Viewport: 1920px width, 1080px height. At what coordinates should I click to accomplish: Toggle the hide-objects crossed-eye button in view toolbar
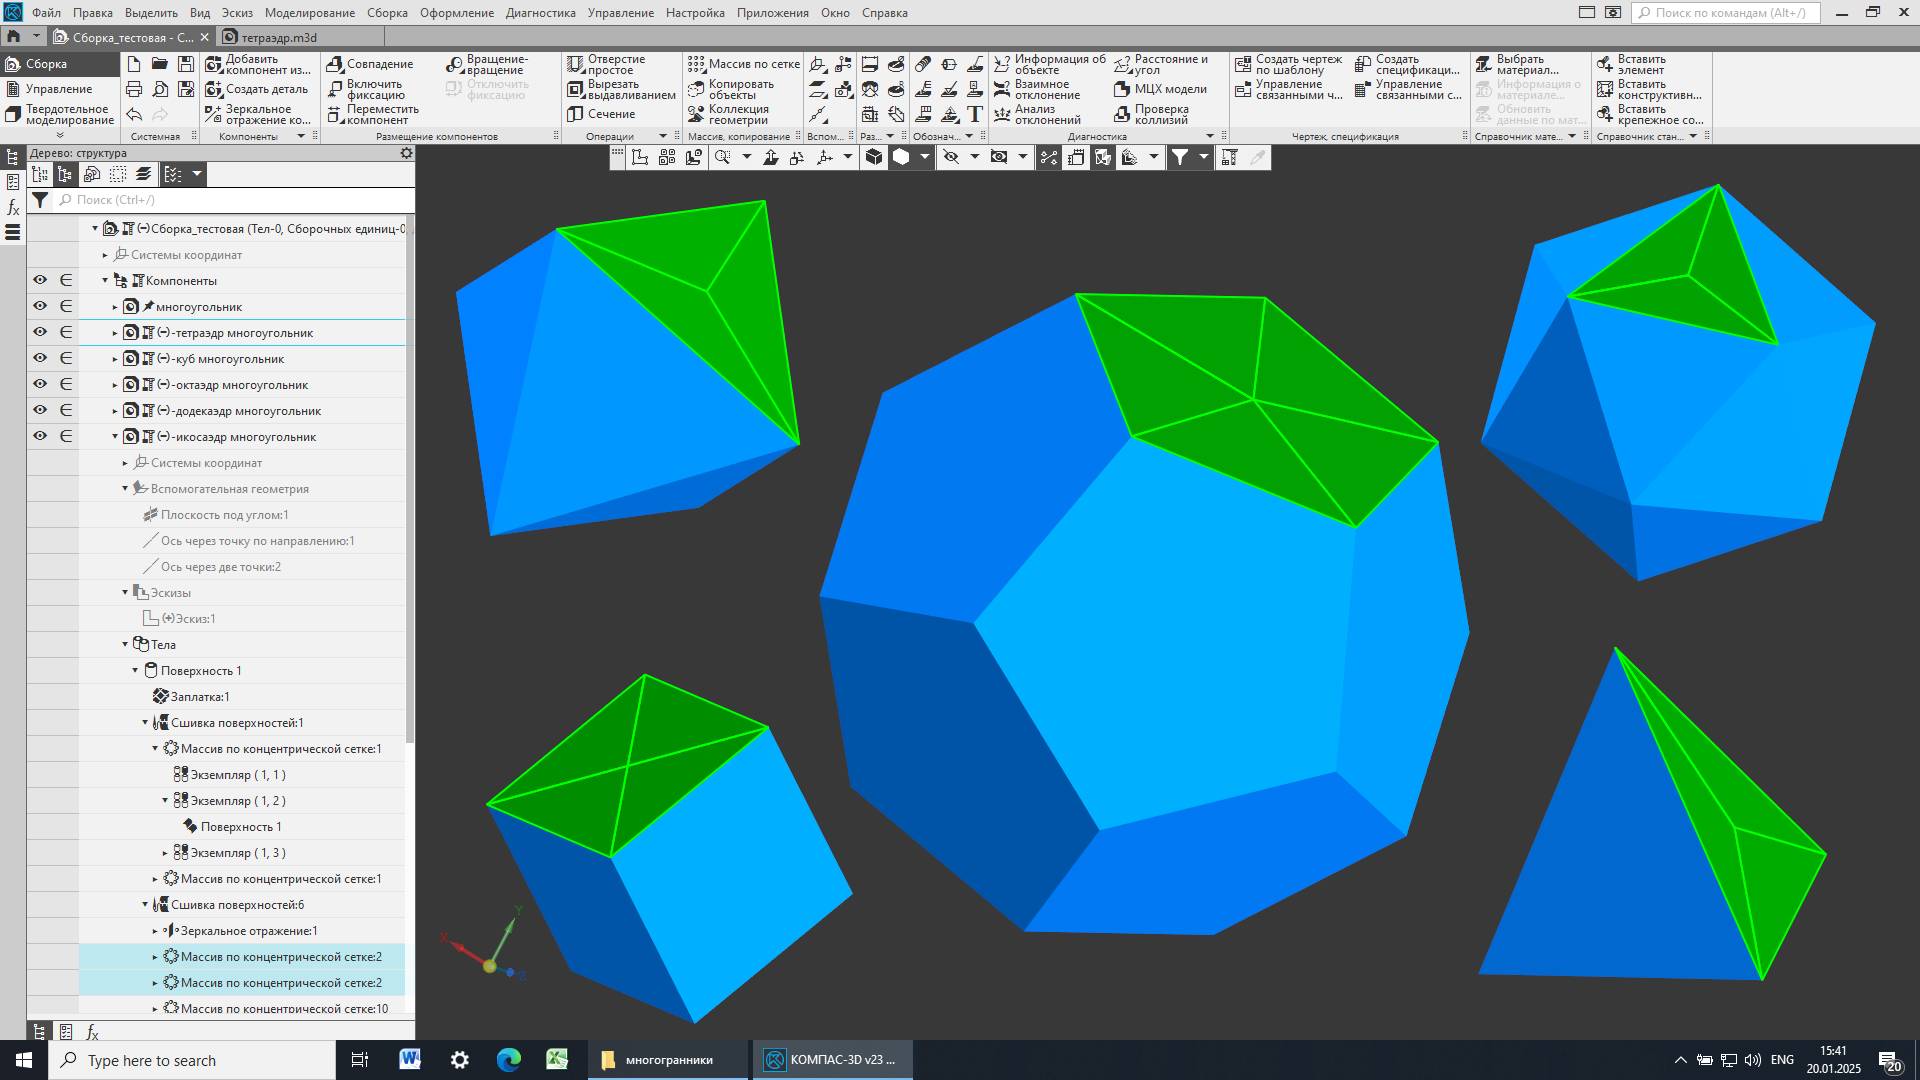tap(950, 157)
